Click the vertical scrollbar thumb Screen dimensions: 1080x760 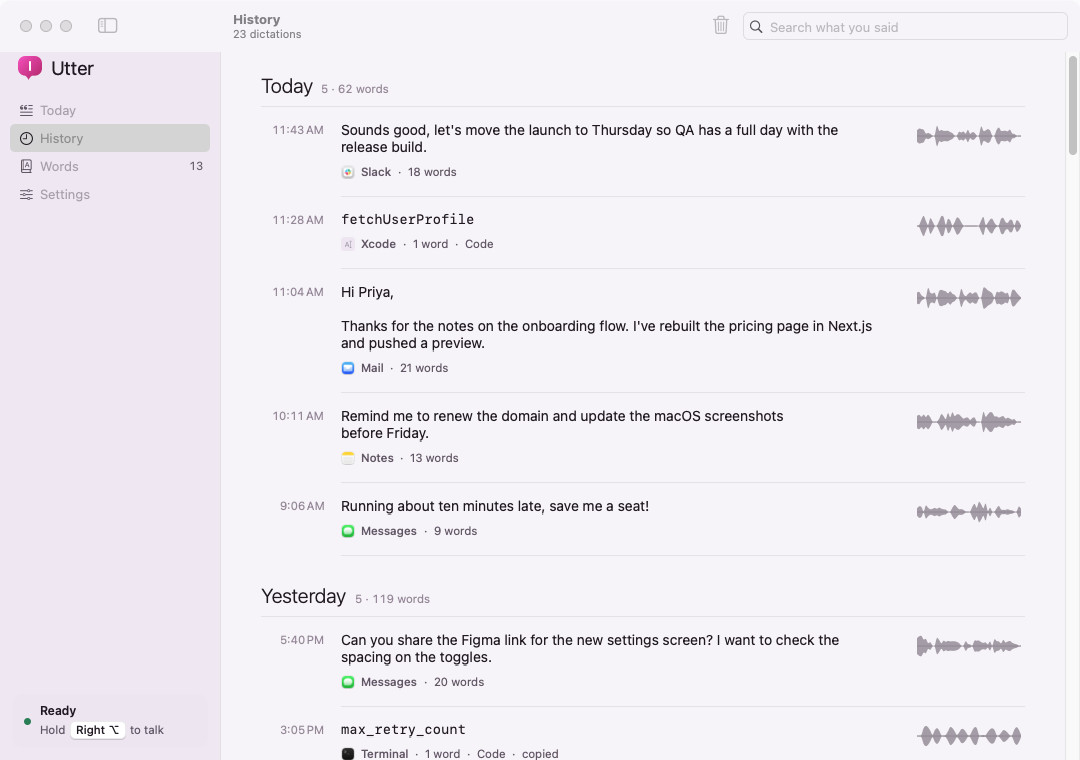(1072, 105)
